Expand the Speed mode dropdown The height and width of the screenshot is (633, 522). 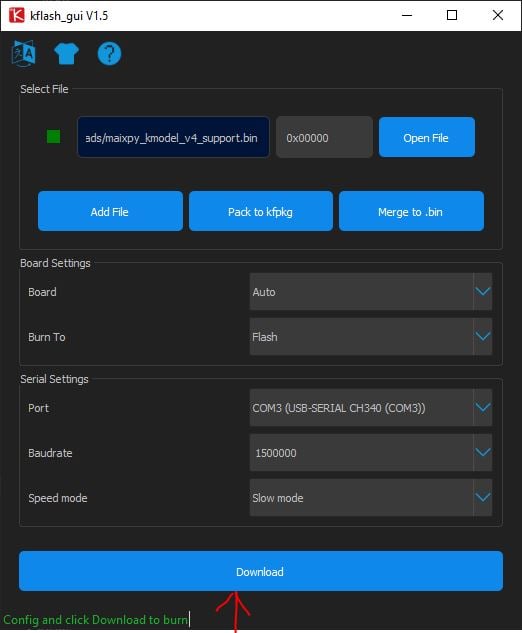point(371,498)
